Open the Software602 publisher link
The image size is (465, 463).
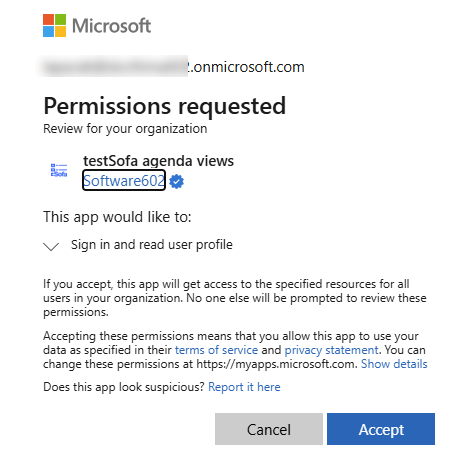click(x=124, y=180)
